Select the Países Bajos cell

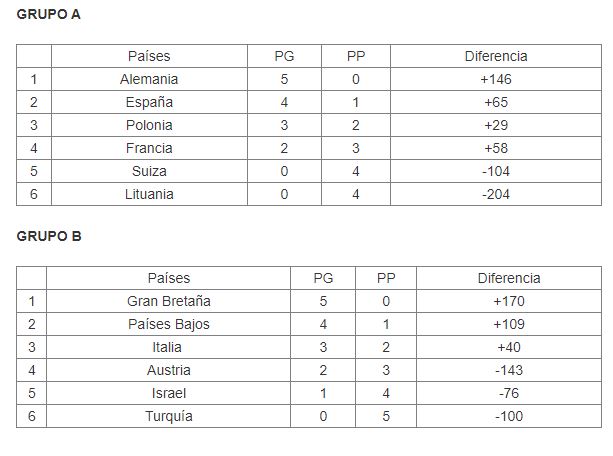(168, 324)
